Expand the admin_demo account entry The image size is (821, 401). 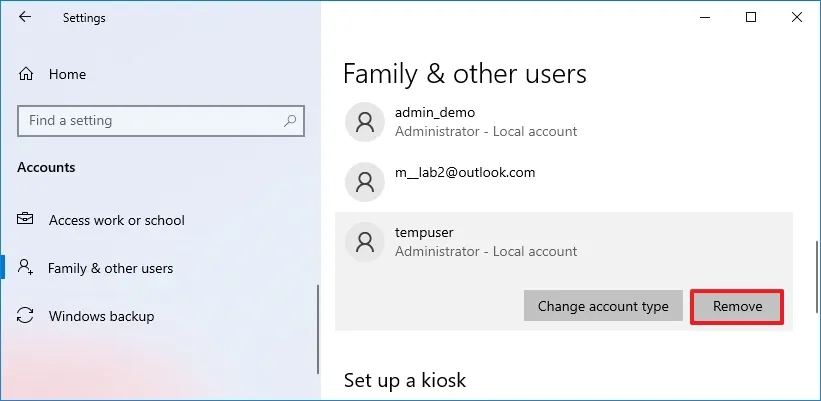click(564, 122)
